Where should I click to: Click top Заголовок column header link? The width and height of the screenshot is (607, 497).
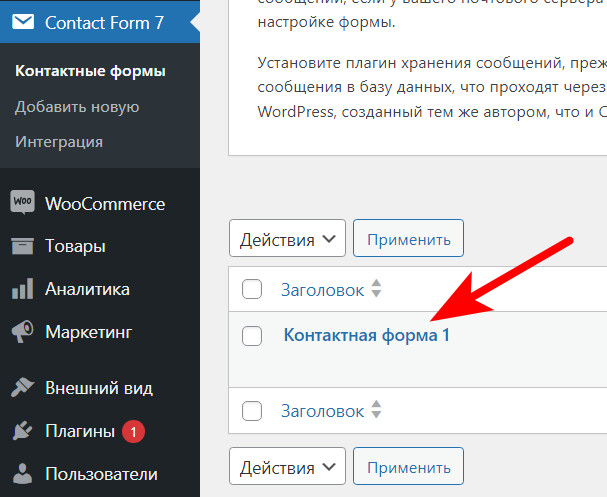(322, 290)
